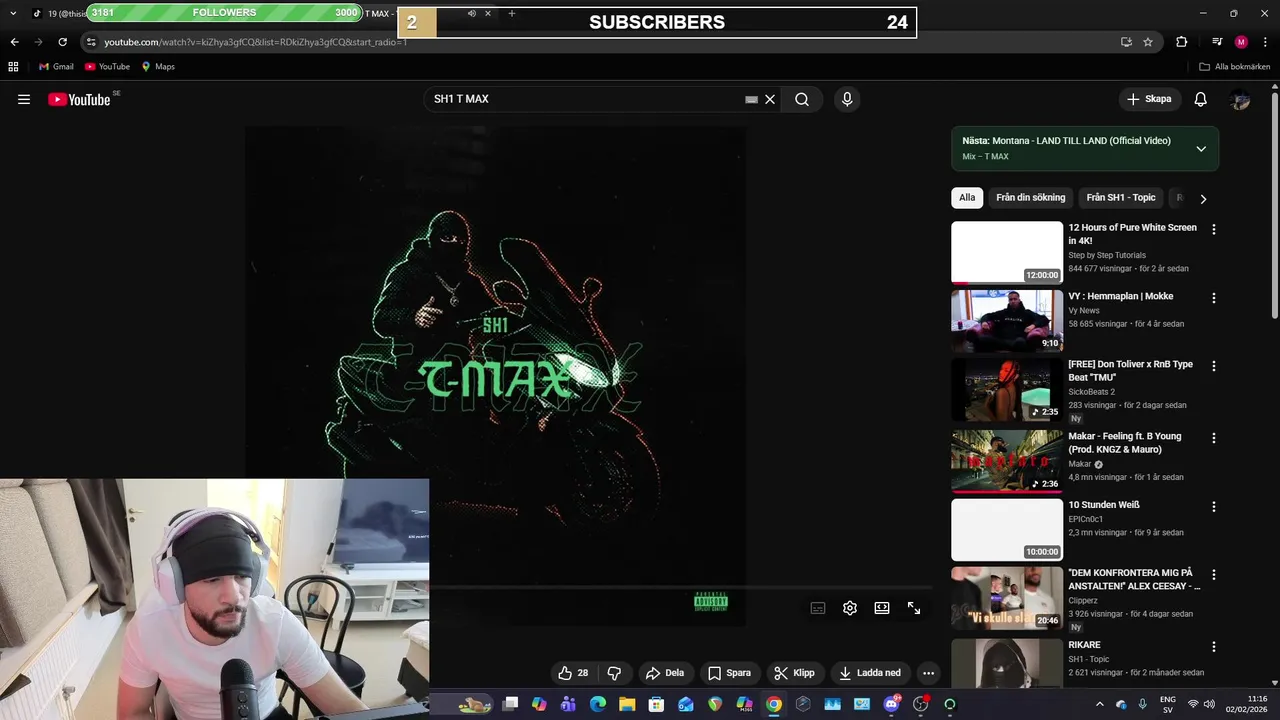The height and width of the screenshot is (720, 1280).
Task: Open the YouTube account avatar menu
Action: pyautogui.click(x=1240, y=99)
